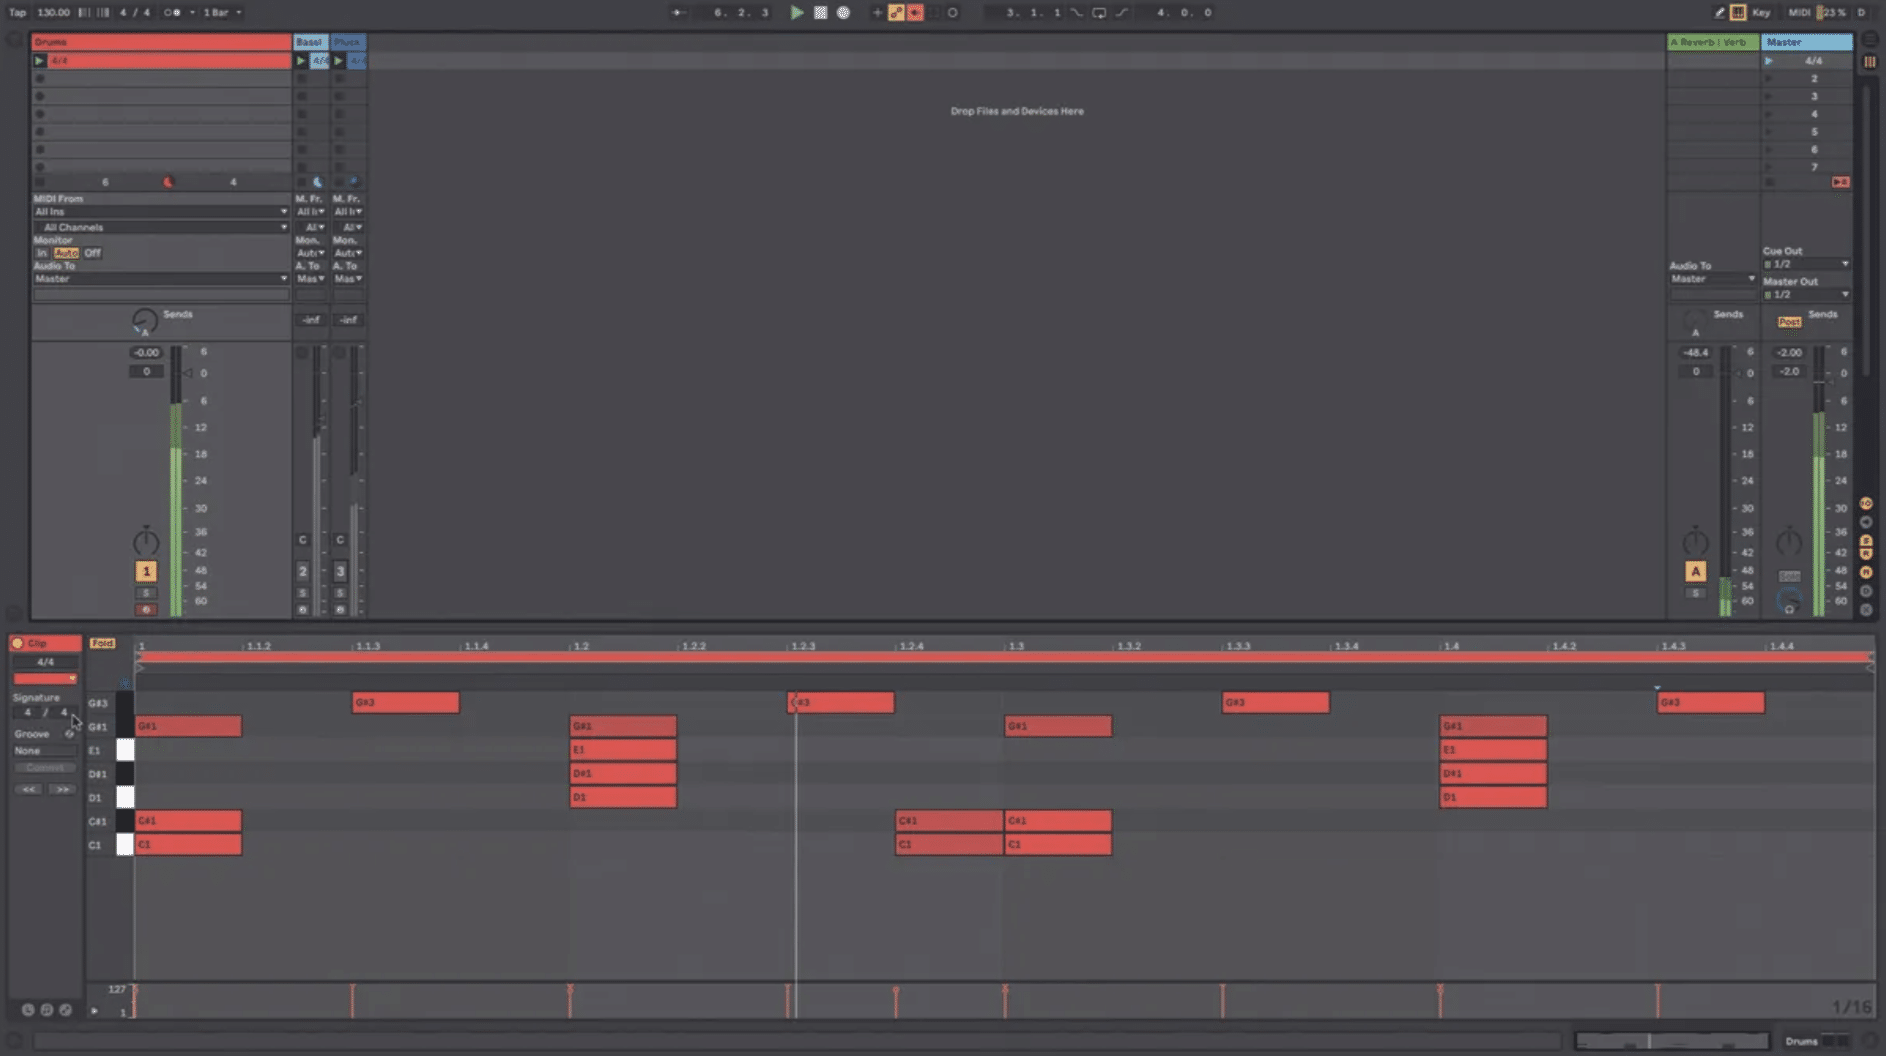Viewport: 1886px width, 1056px height.
Task: Set Drums Monitor to In
Action: point(42,253)
